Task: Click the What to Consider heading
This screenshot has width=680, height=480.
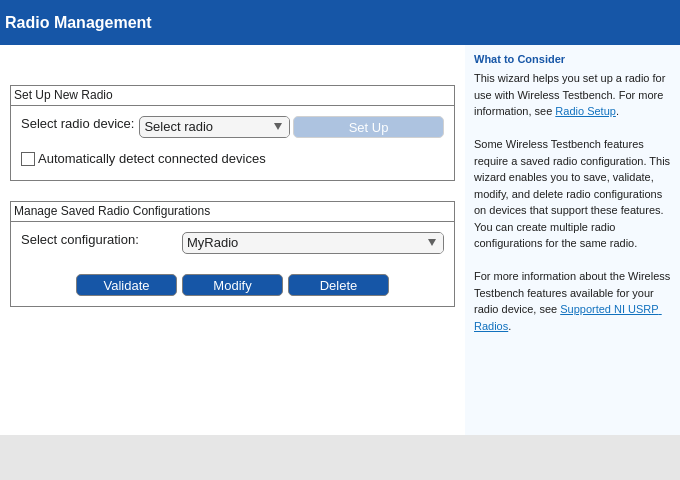Action: (x=519, y=59)
